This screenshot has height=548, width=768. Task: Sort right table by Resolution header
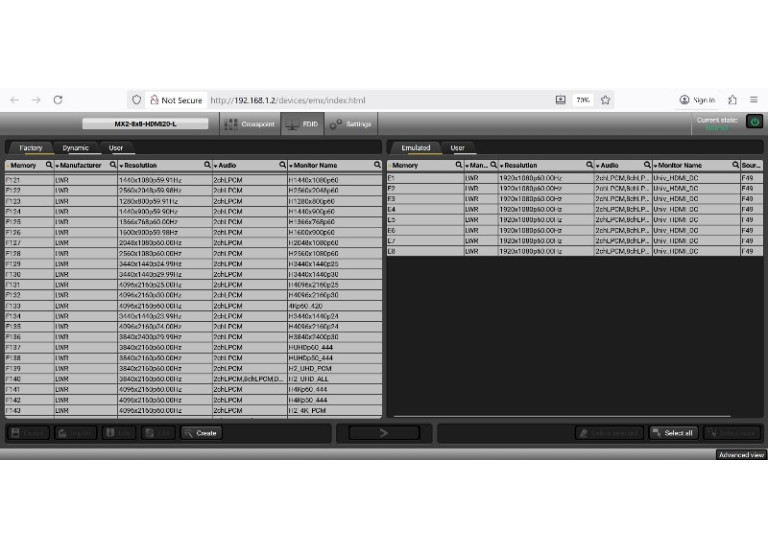(x=521, y=166)
